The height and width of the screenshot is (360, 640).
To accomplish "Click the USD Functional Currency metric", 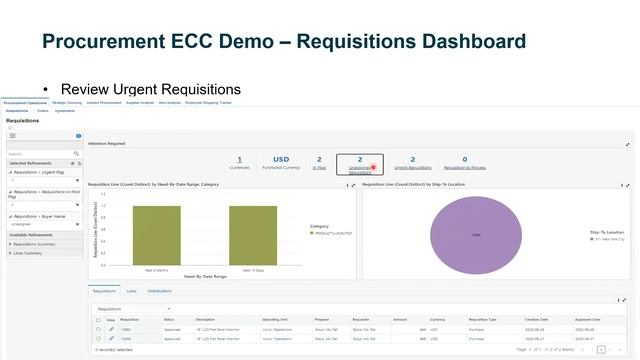I will click(281, 163).
